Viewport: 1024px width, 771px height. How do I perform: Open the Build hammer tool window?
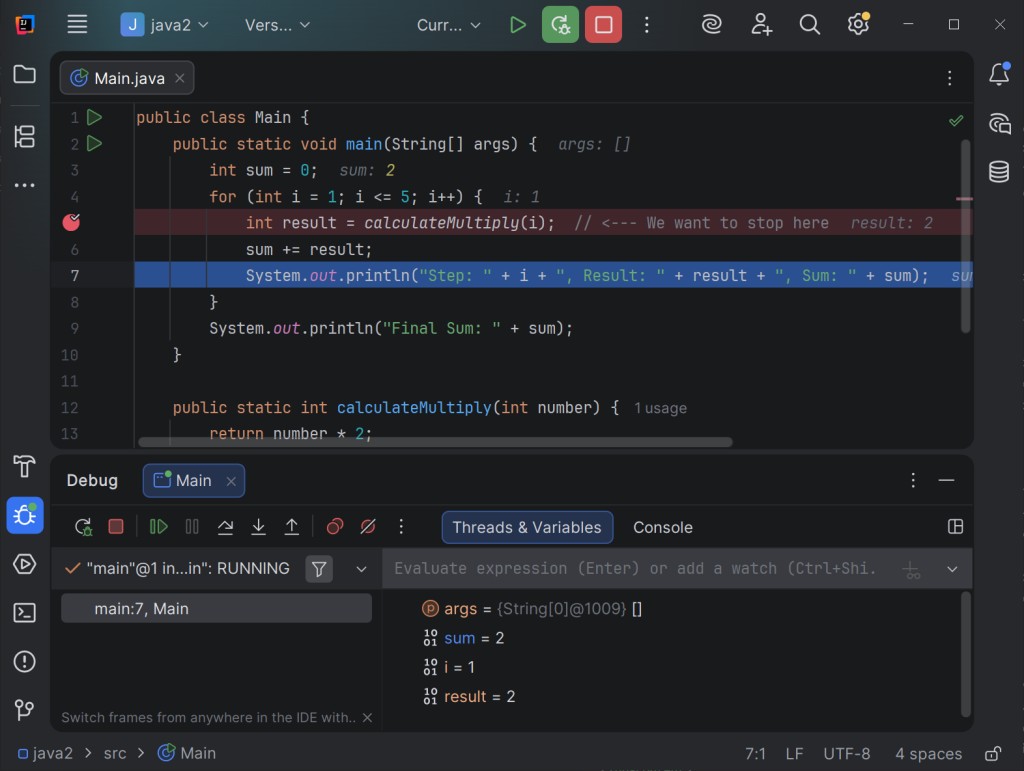click(24, 467)
